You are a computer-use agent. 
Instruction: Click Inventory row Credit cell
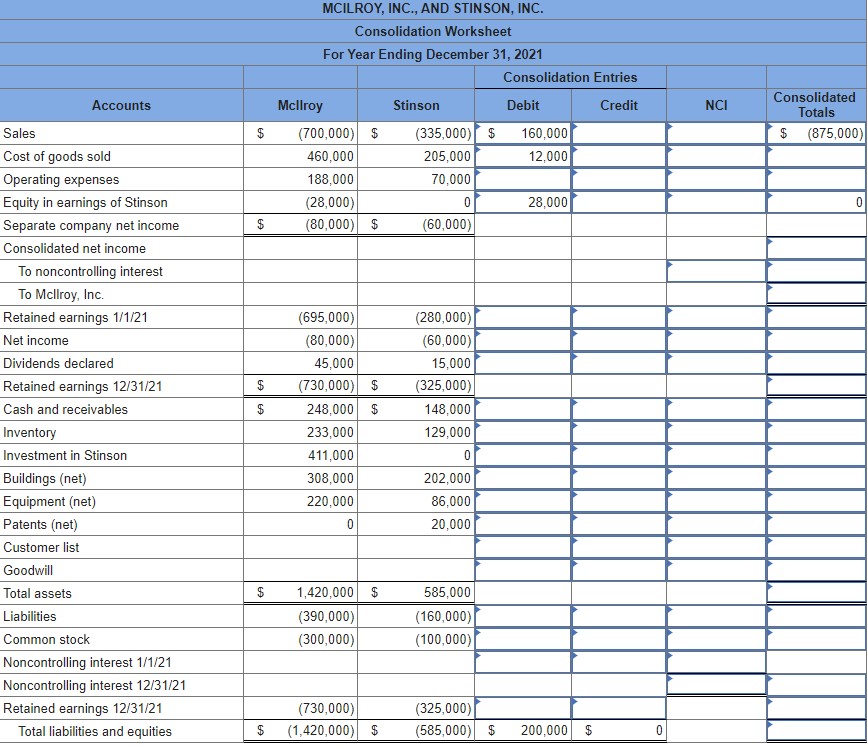[x=619, y=432]
